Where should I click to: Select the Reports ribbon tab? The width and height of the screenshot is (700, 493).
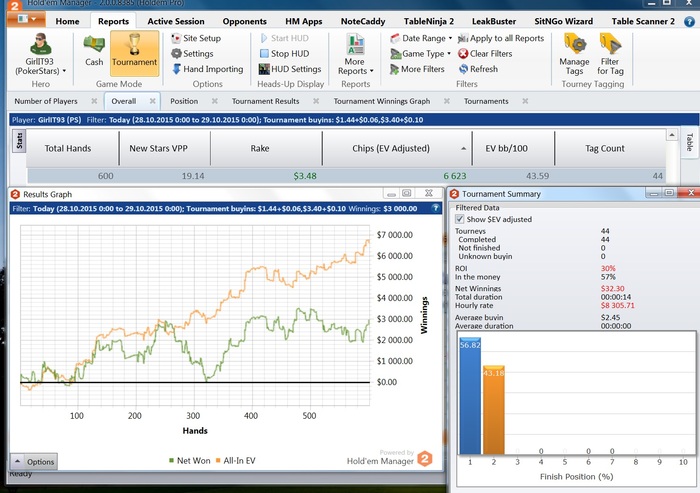click(113, 21)
